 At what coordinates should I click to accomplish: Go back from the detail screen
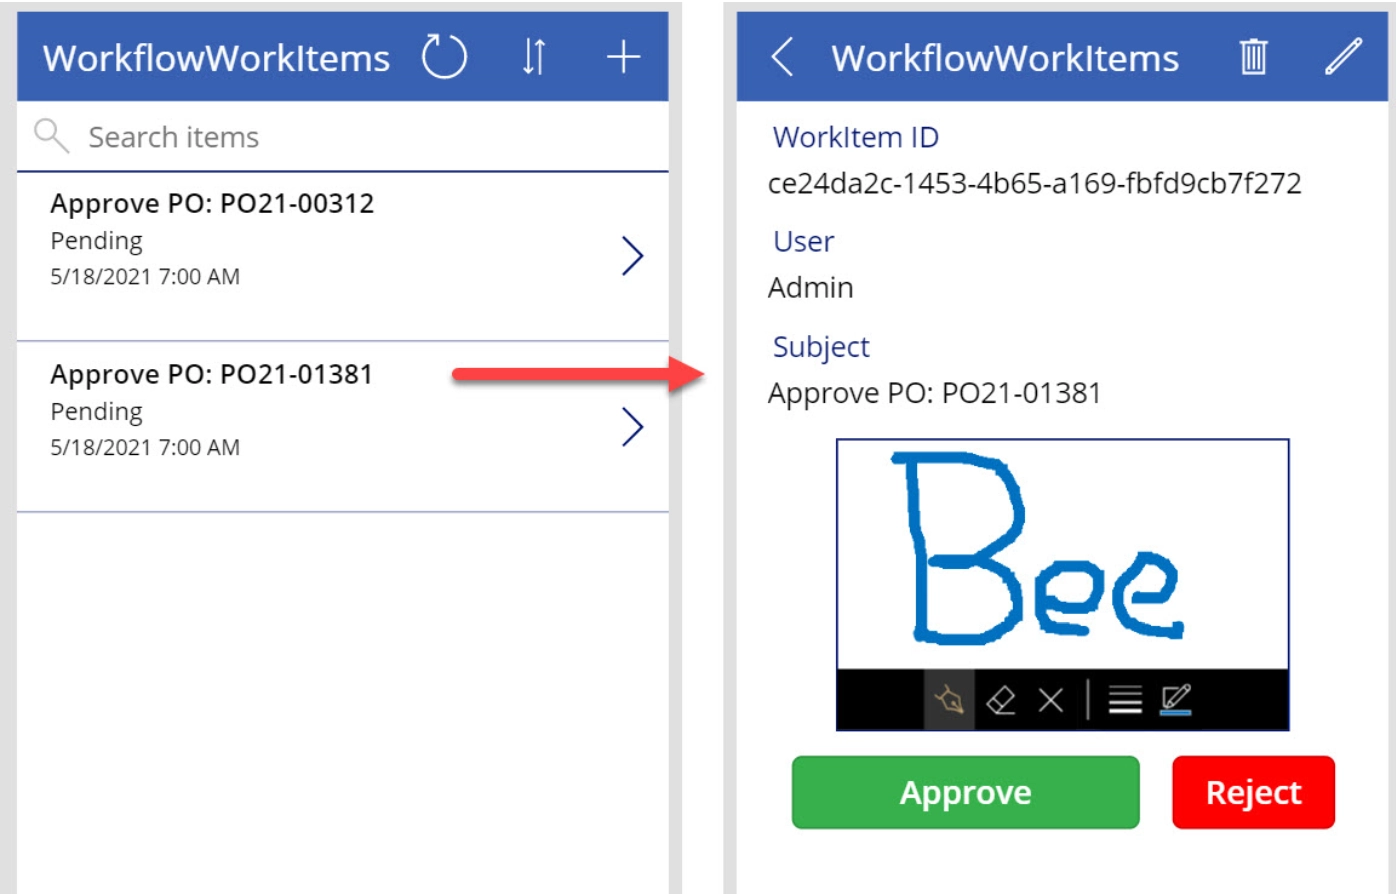783,57
